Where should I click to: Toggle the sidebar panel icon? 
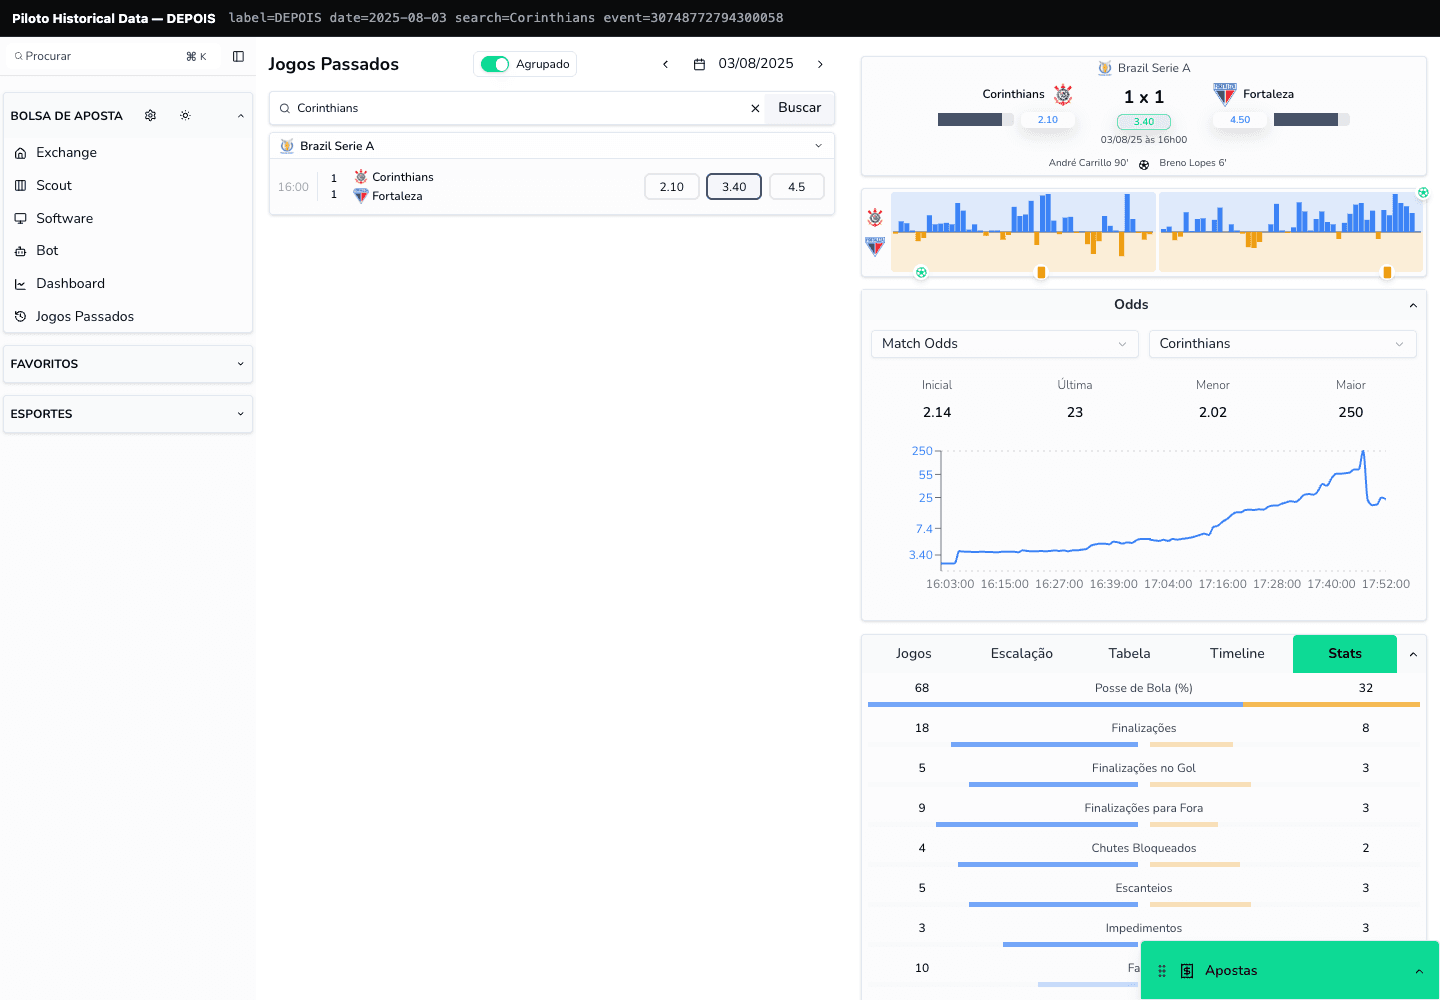(x=238, y=56)
